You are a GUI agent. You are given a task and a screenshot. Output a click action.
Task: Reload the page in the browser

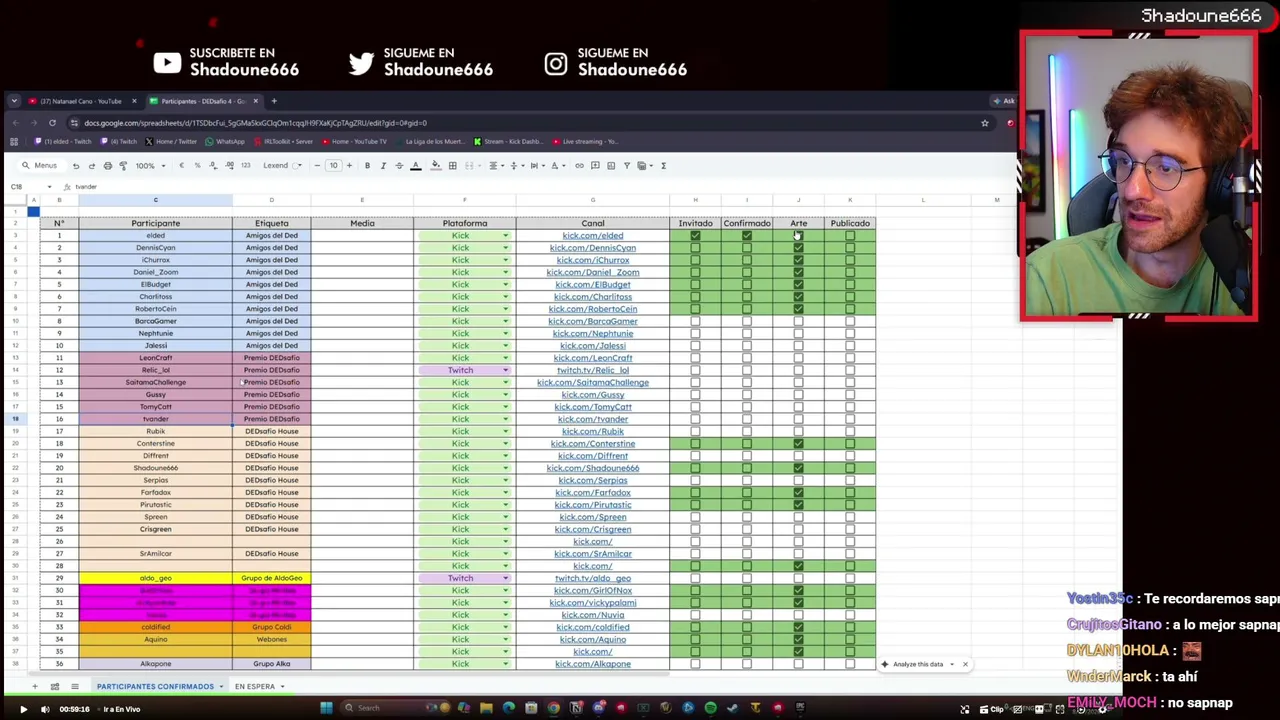[52, 123]
